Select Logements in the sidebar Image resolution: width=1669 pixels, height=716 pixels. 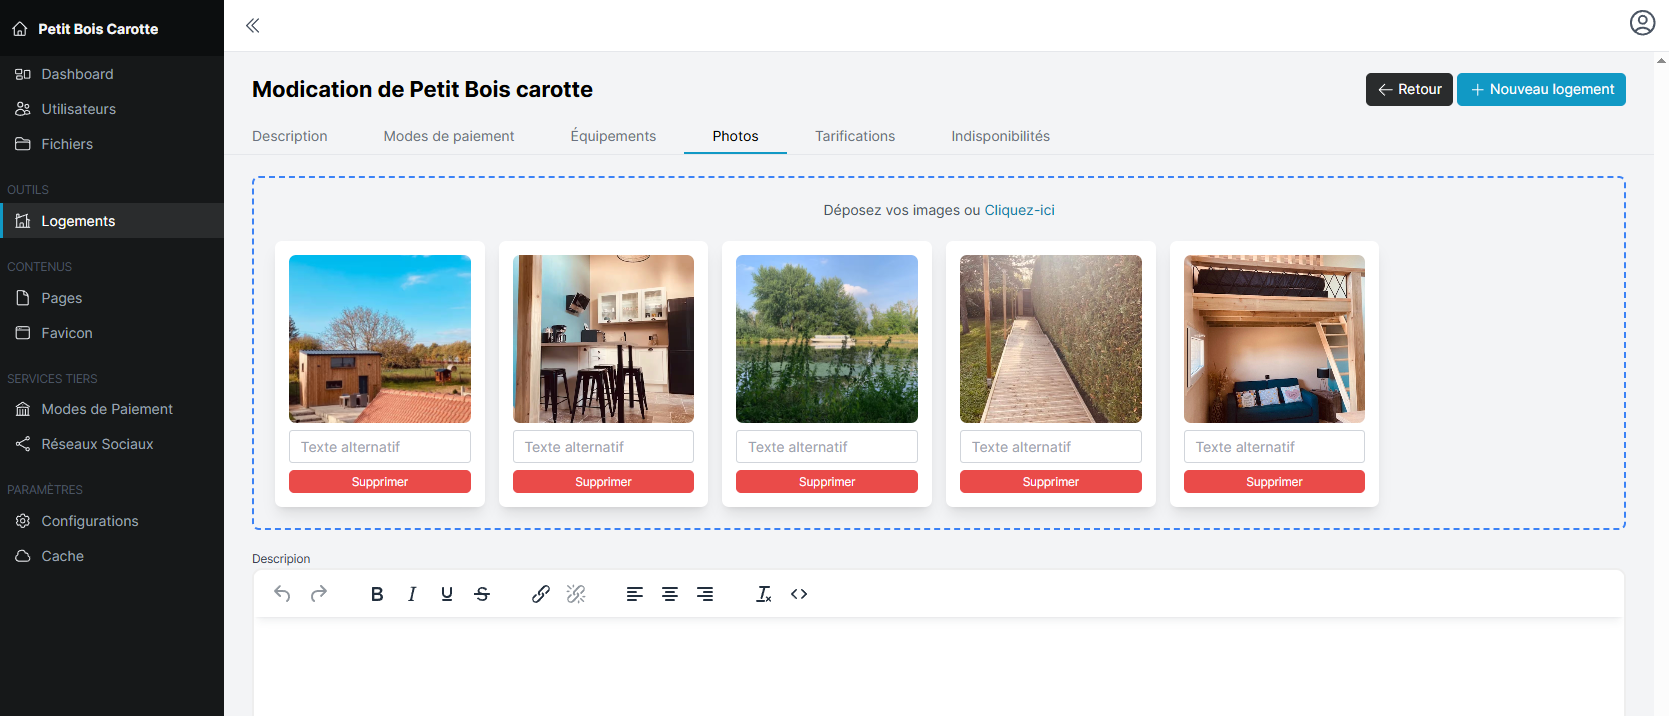pyautogui.click(x=112, y=221)
